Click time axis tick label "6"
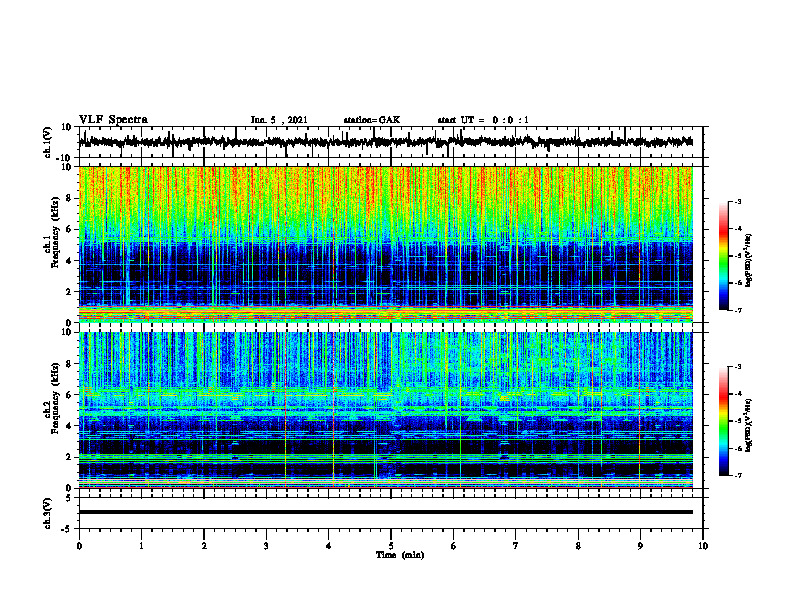The width and height of the screenshot is (792, 612). point(453,546)
